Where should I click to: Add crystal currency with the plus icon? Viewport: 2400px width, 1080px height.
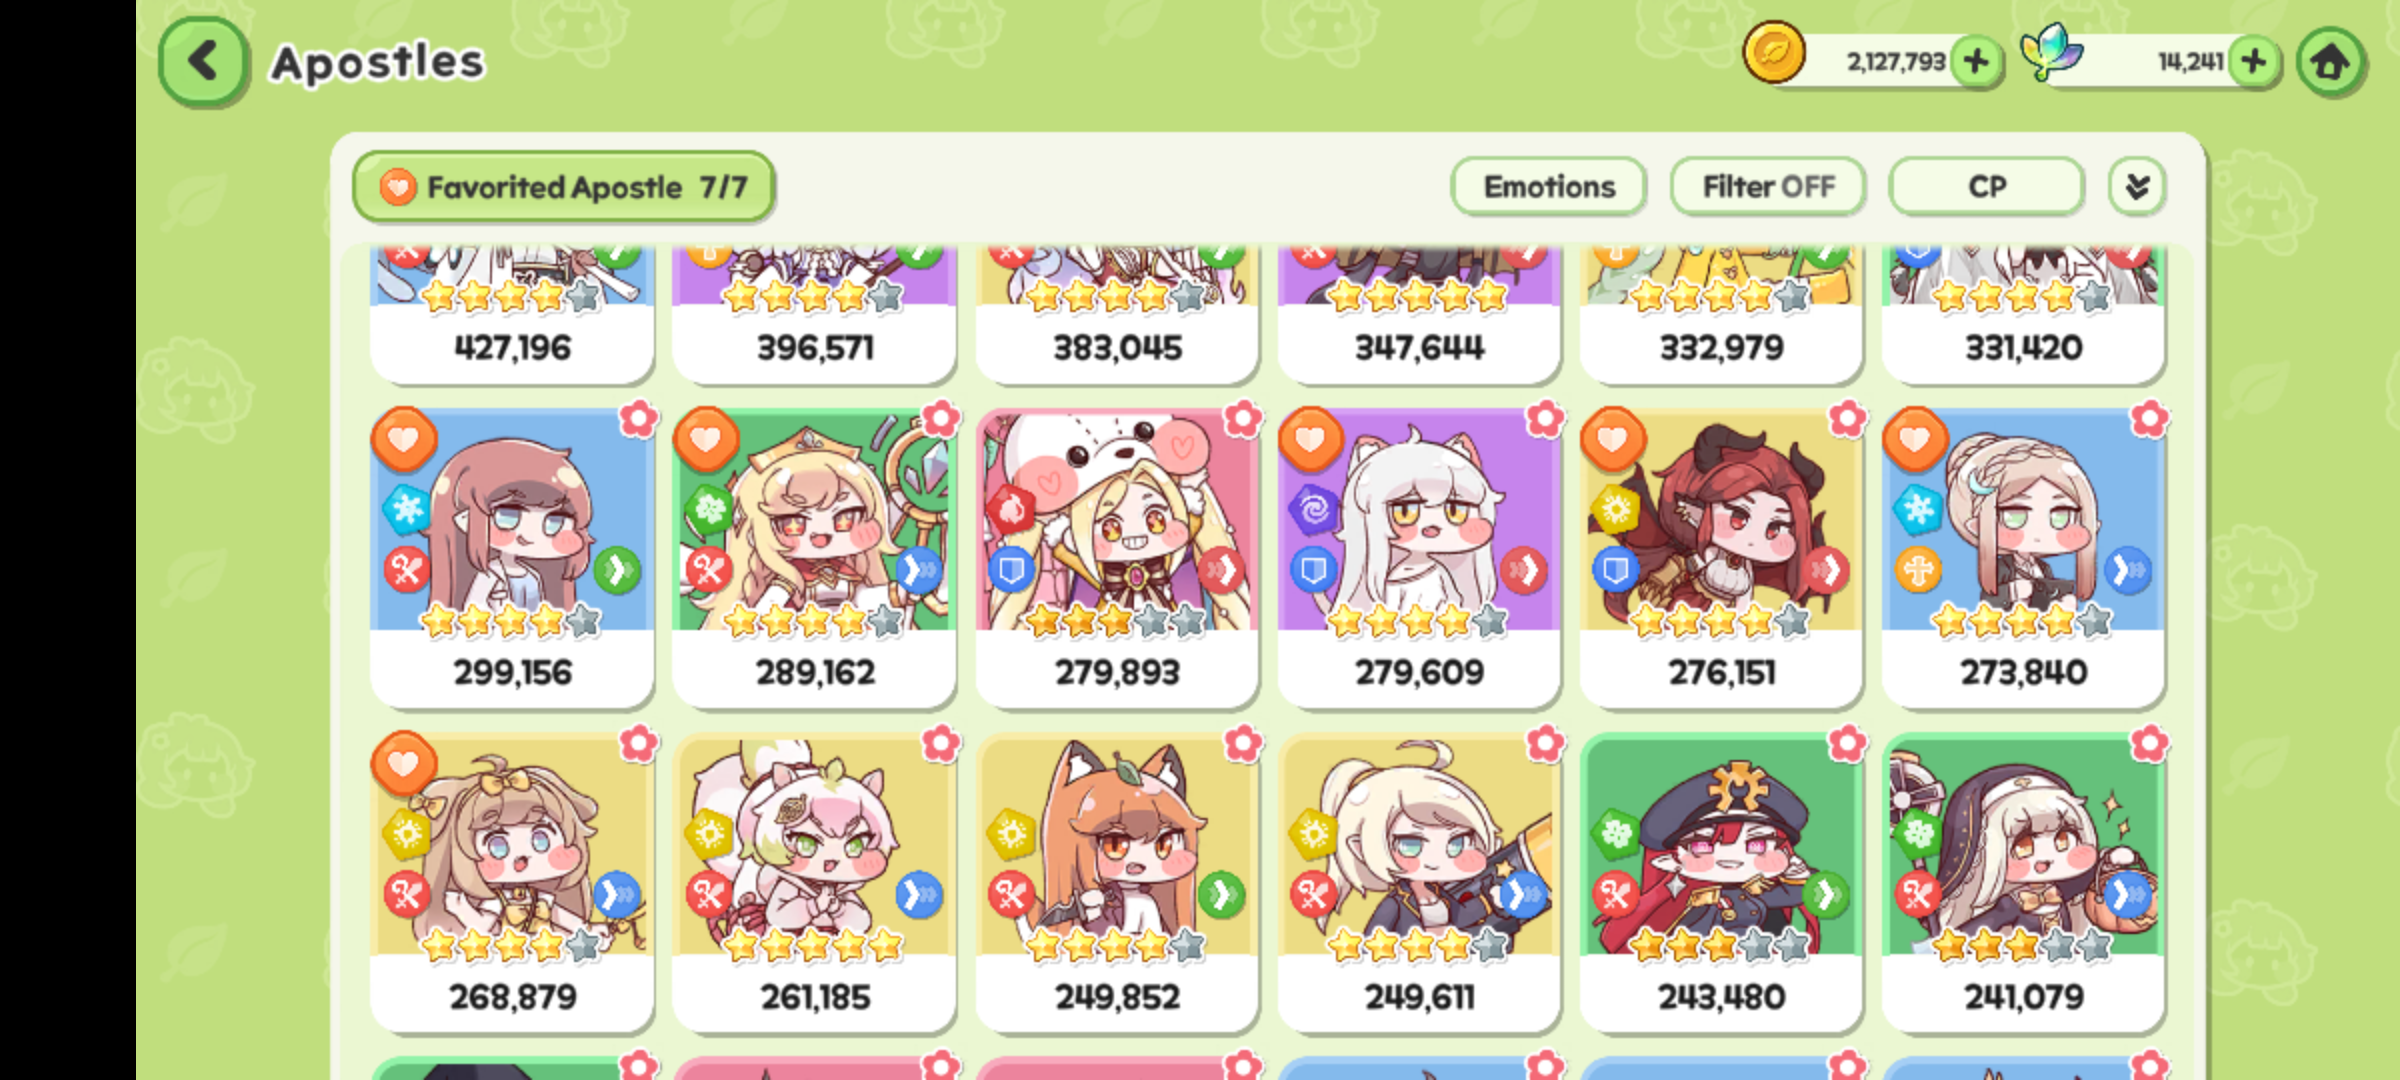click(x=2254, y=62)
